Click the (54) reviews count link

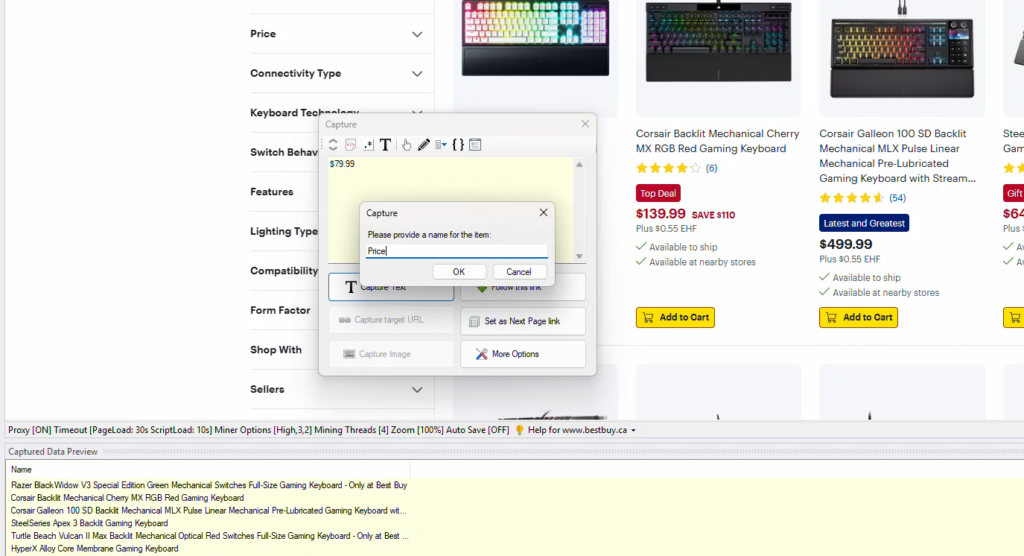pos(897,198)
